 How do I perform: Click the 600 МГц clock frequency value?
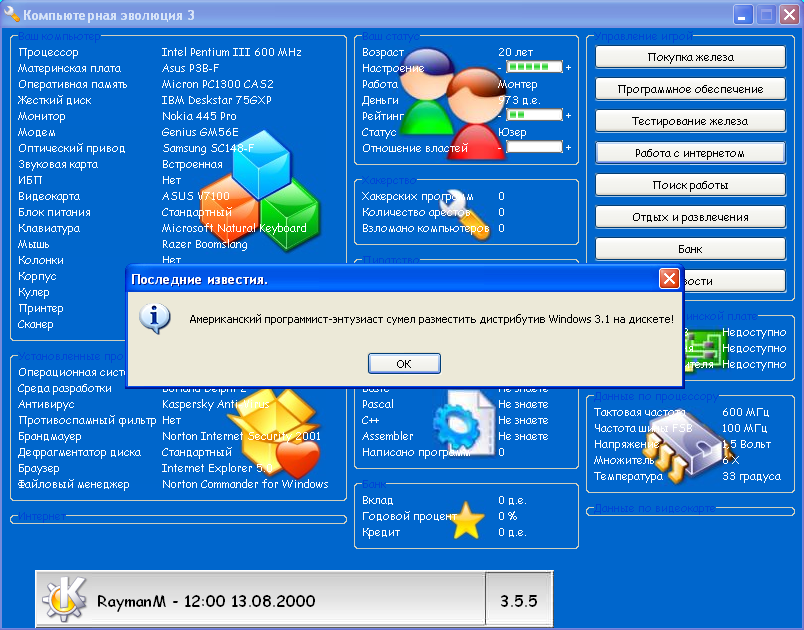[x=746, y=412]
